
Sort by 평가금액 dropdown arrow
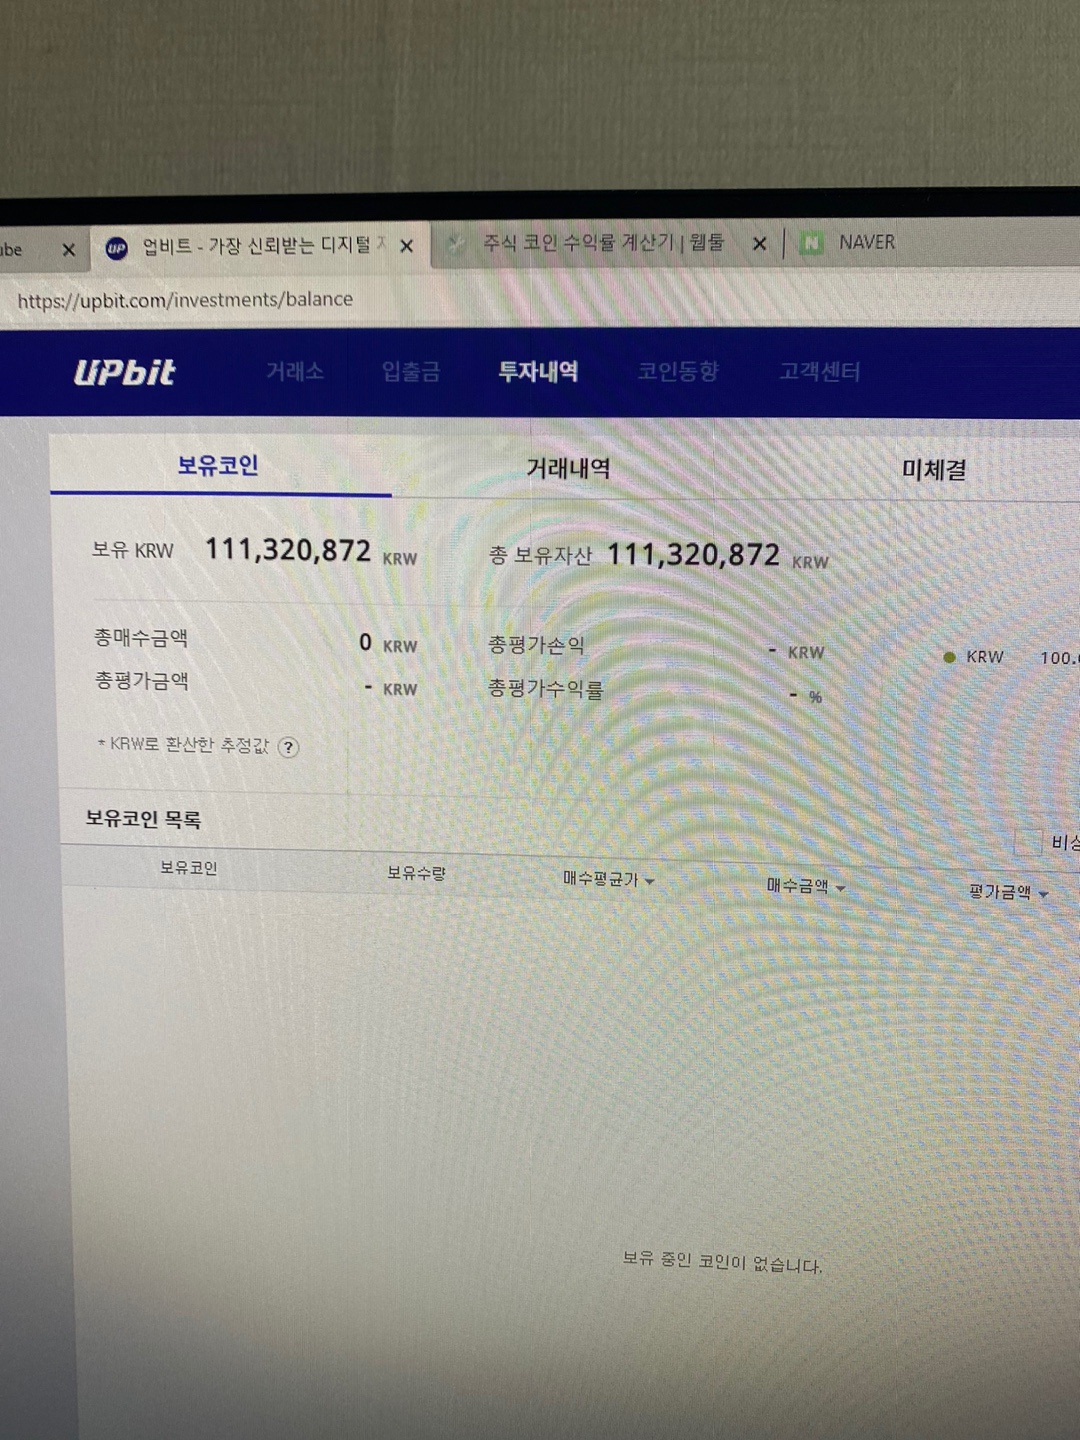point(1043,894)
